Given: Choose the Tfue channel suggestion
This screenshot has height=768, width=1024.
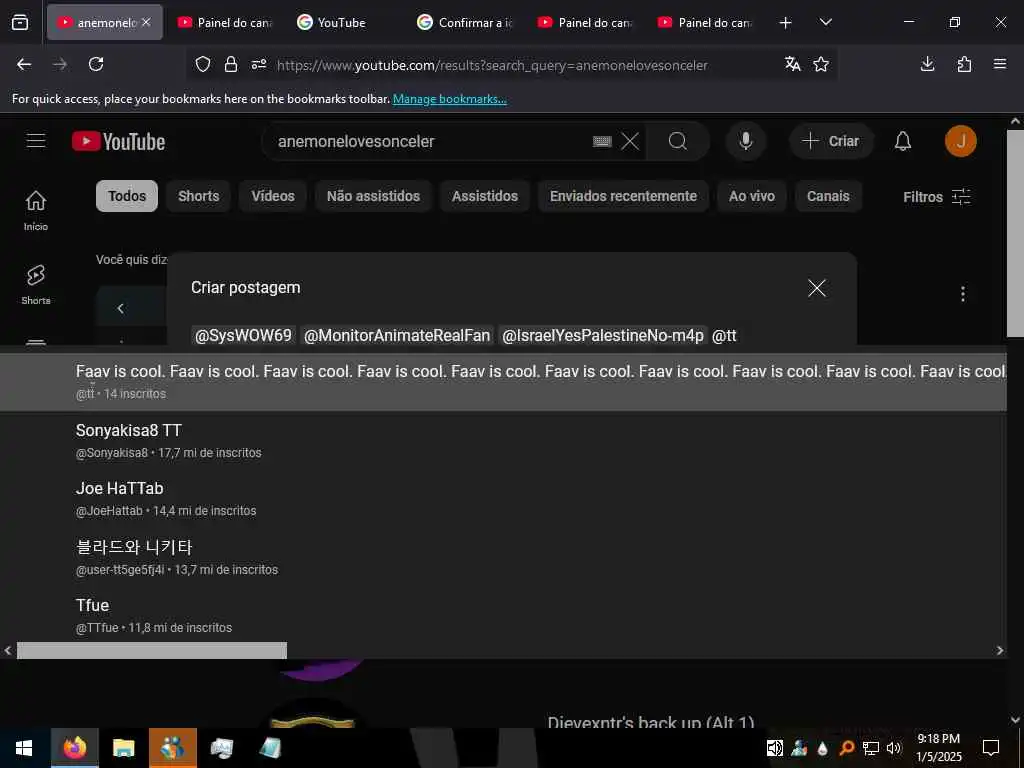Looking at the screenshot, I should coord(503,615).
